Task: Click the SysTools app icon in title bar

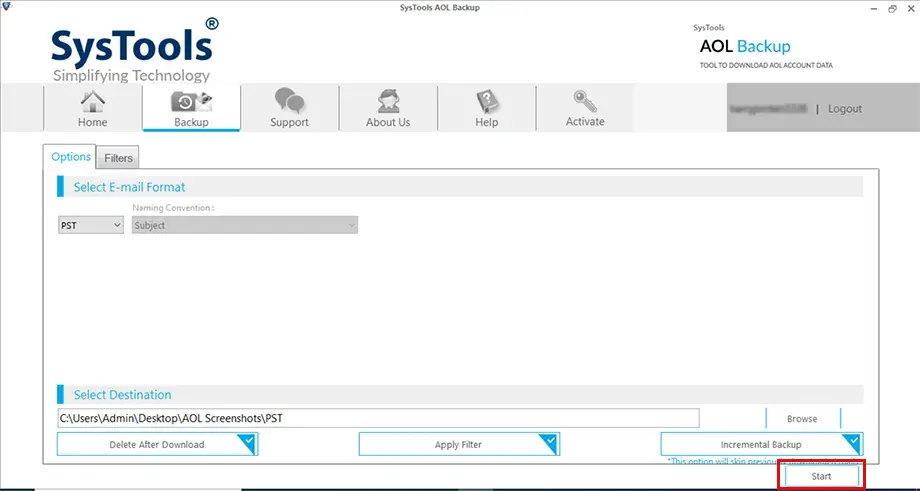Action: [7, 8]
